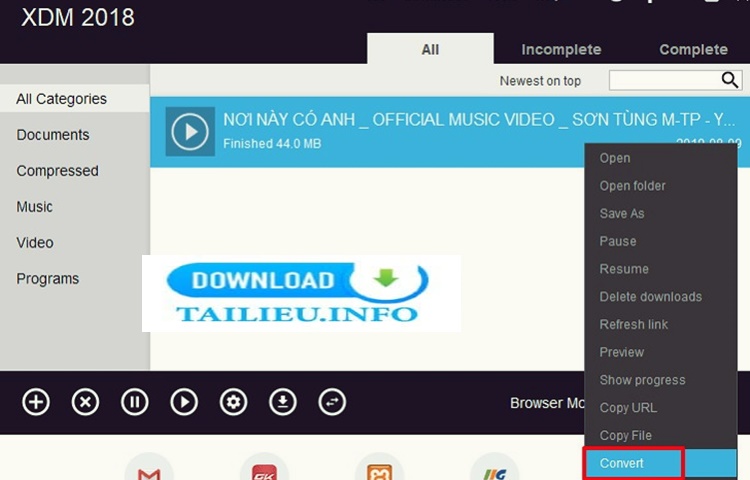
Task: Click the IIG shortcut icon
Action: coord(495,467)
